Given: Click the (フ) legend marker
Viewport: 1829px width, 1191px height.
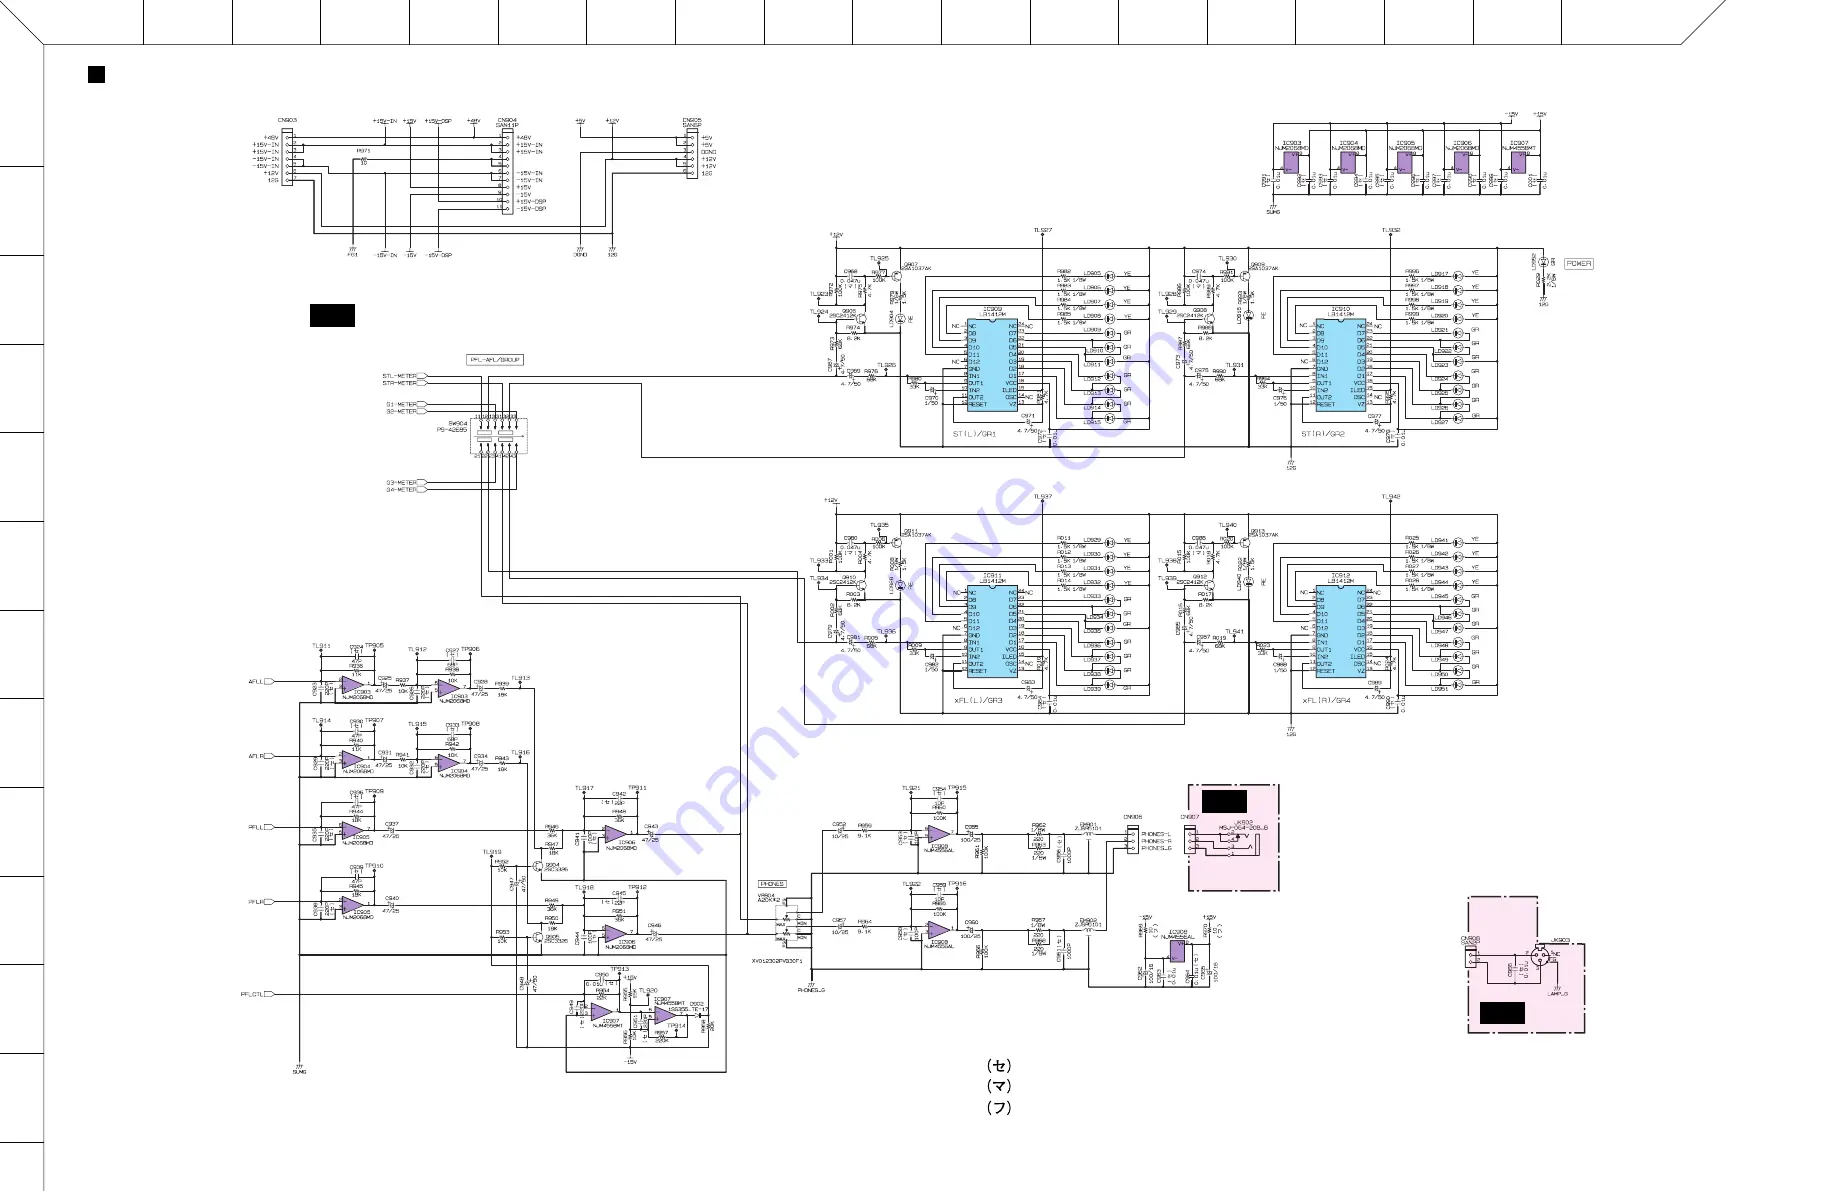Looking at the screenshot, I should pyautogui.click(x=998, y=1107).
